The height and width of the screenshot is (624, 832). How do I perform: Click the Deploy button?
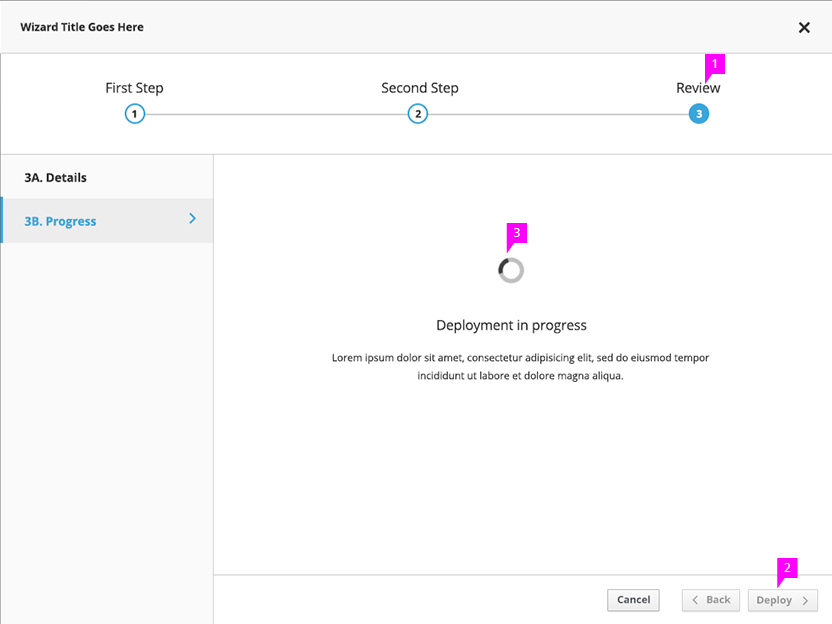(783, 600)
